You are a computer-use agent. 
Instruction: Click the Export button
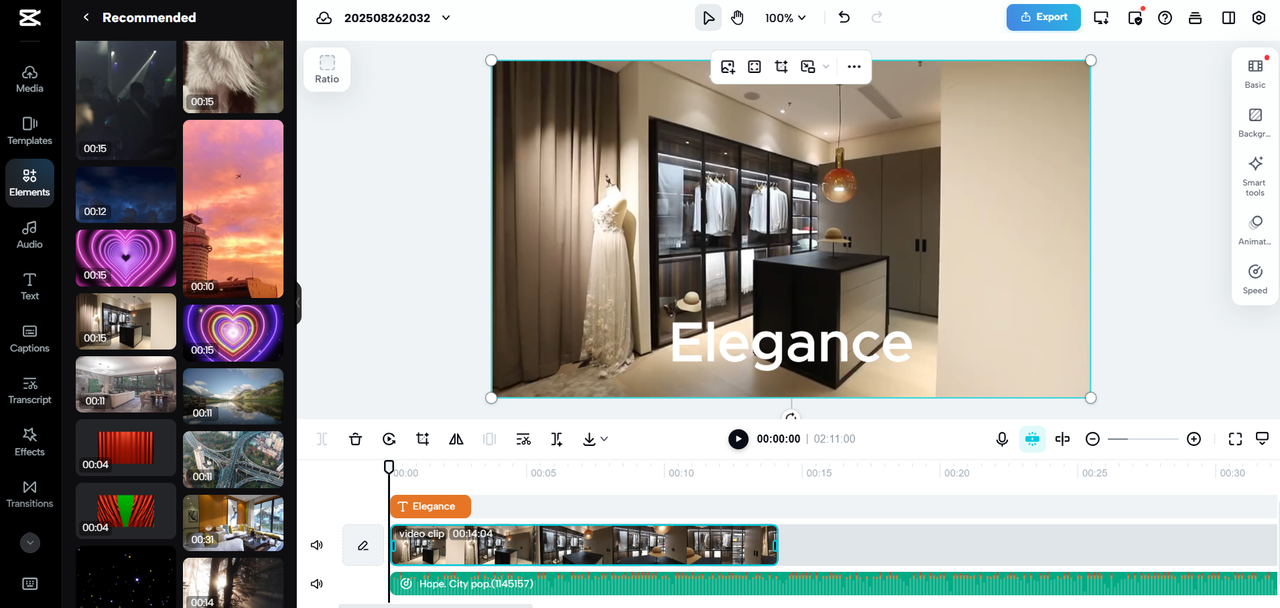point(1043,17)
